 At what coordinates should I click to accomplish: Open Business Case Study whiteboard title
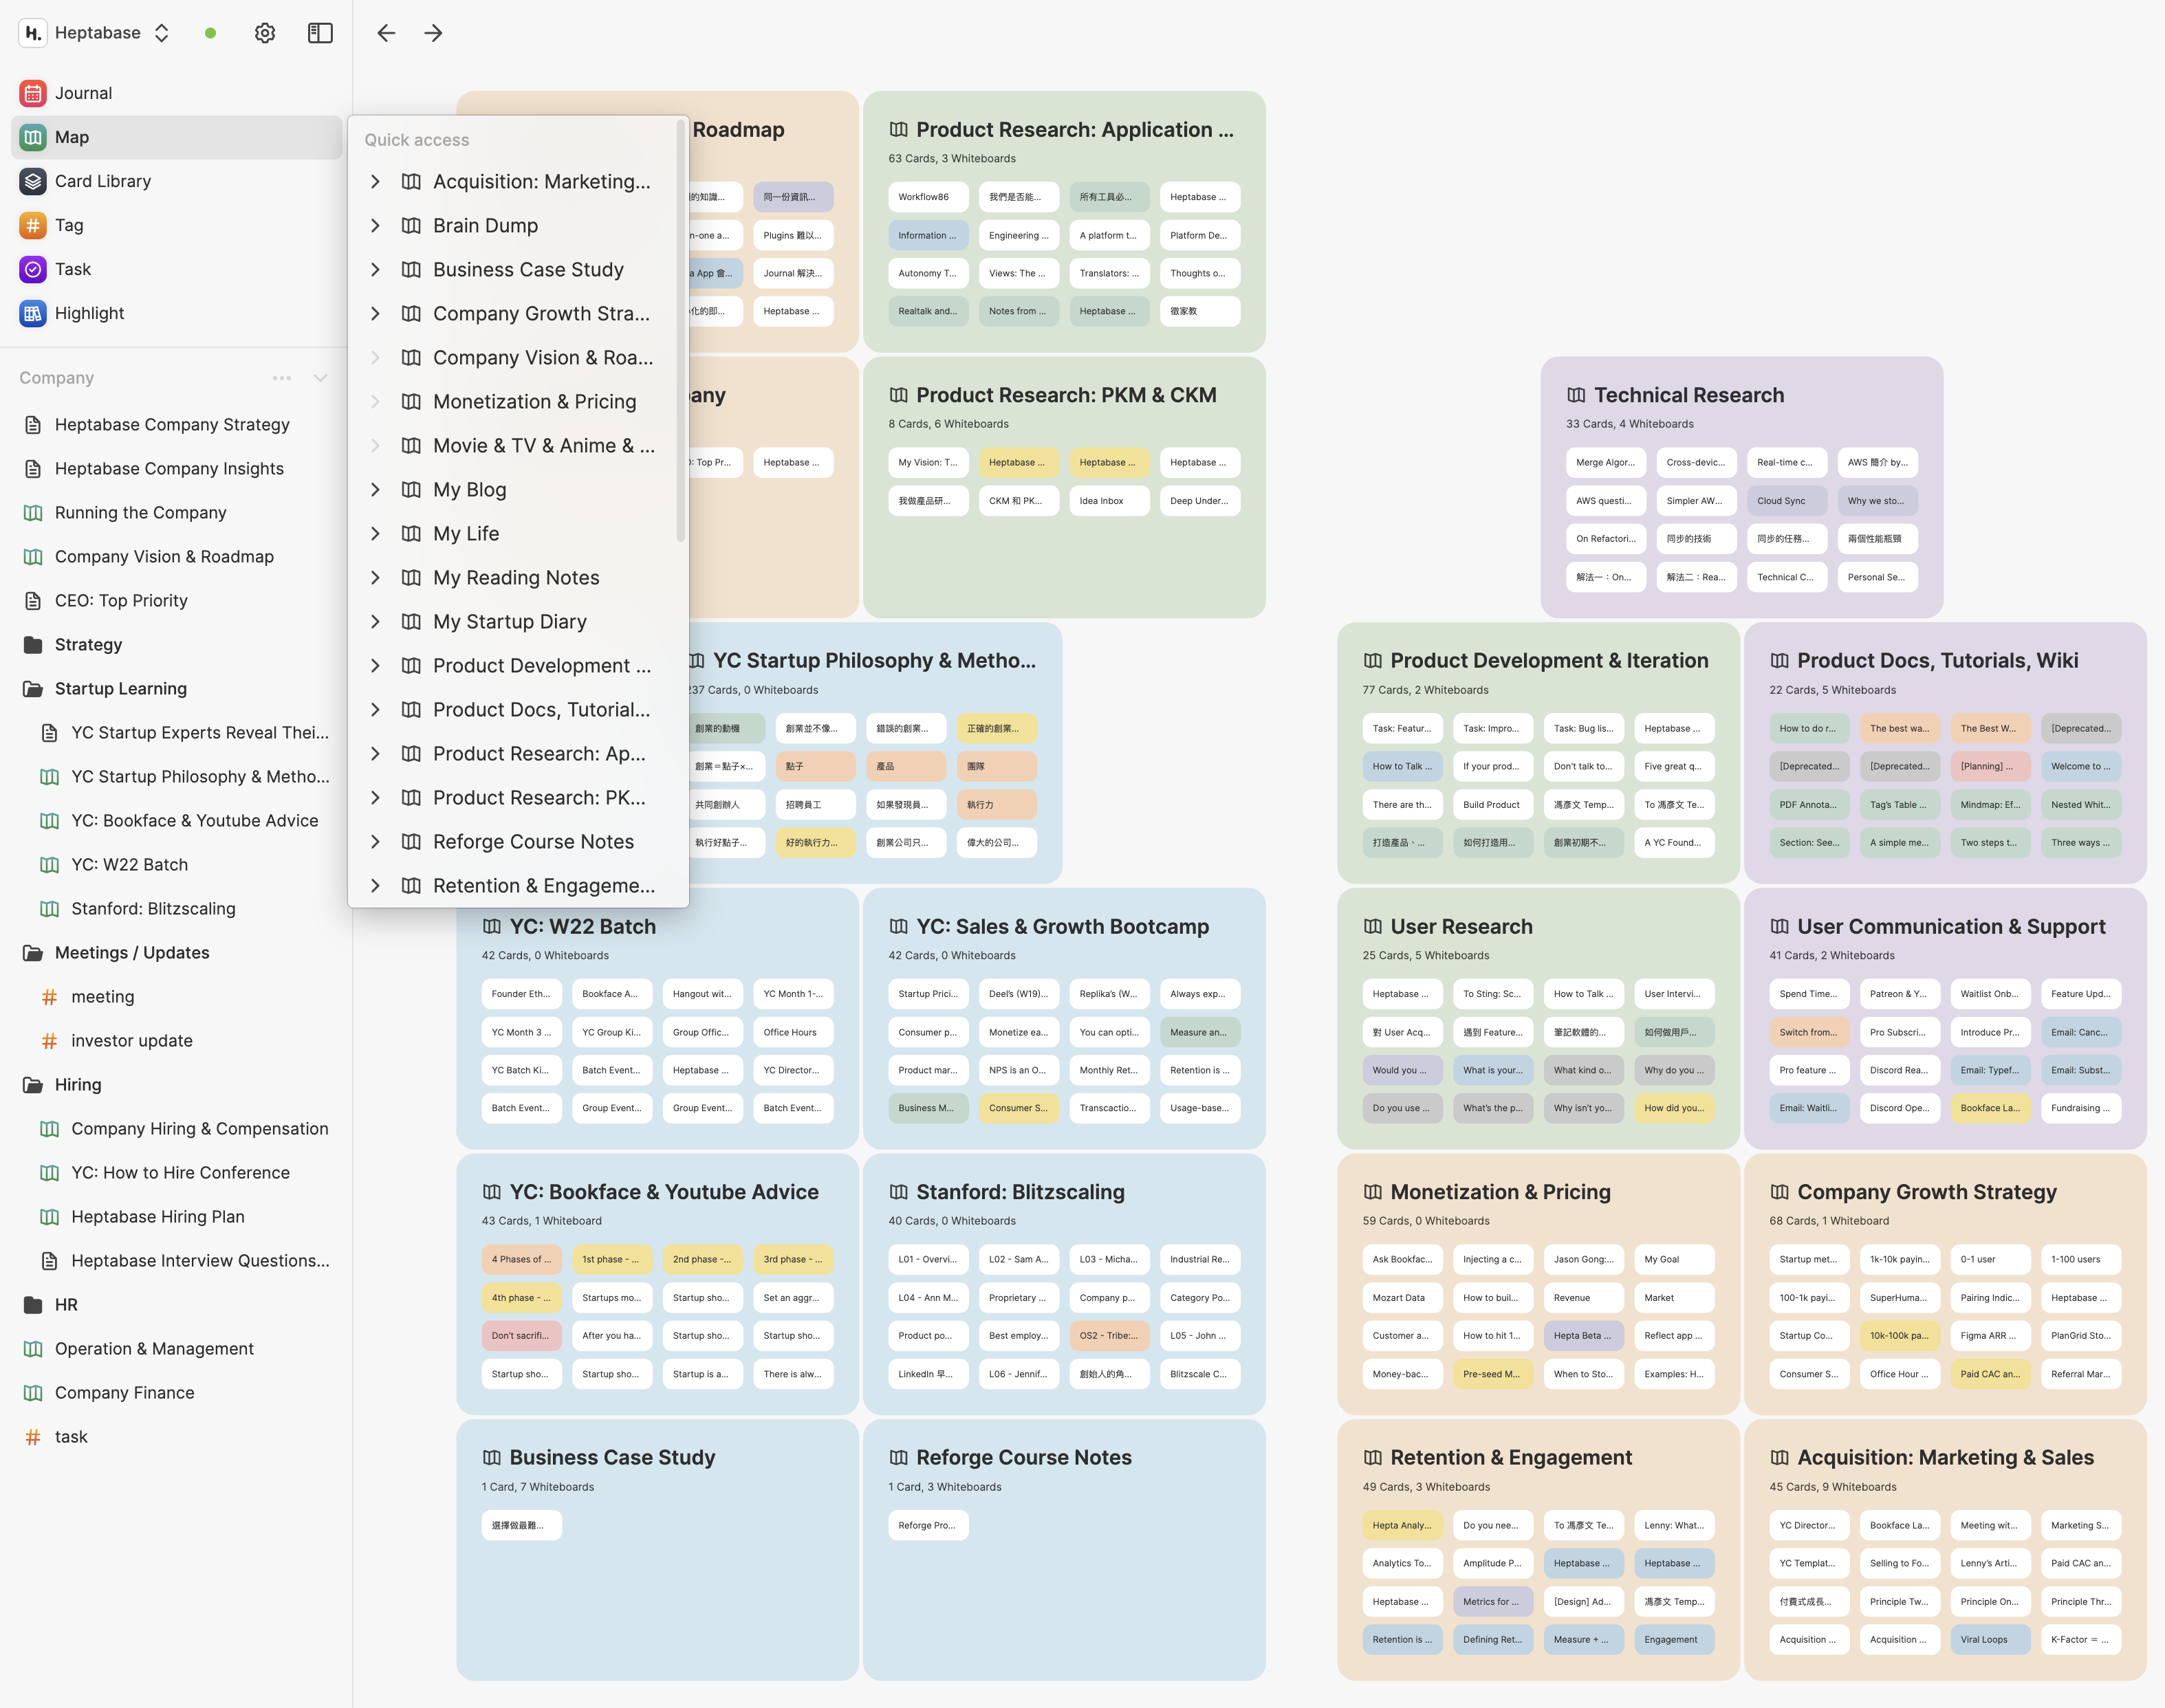point(612,1458)
